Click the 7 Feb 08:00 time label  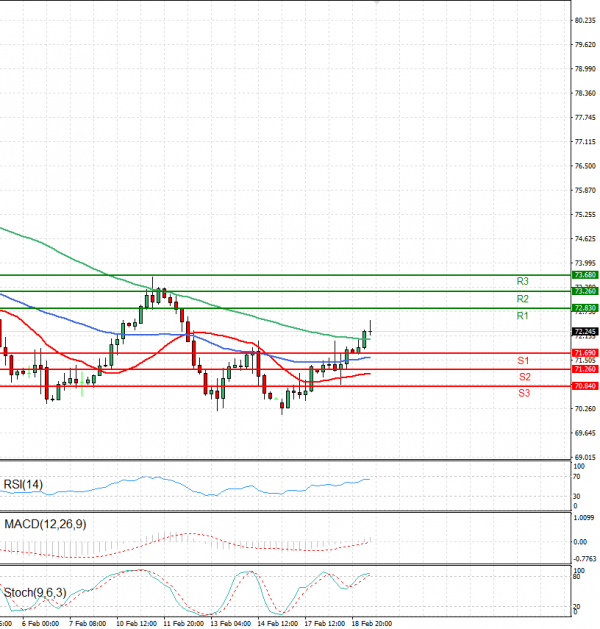point(87,623)
